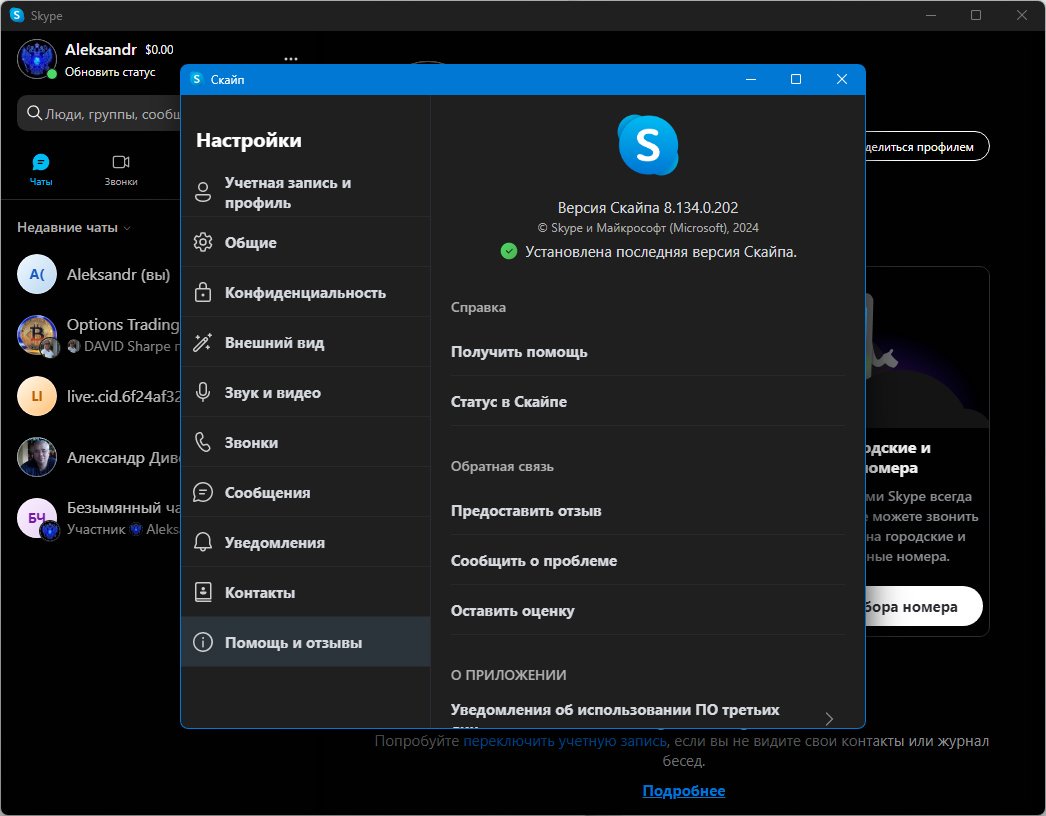Select Внешний вид magic wand section

(x=306, y=342)
